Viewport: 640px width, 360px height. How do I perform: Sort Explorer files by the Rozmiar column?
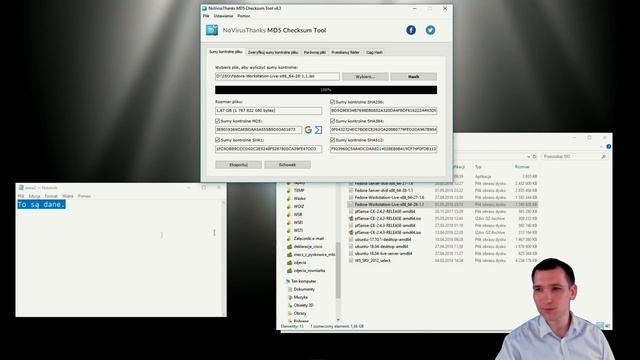[x=522, y=167]
